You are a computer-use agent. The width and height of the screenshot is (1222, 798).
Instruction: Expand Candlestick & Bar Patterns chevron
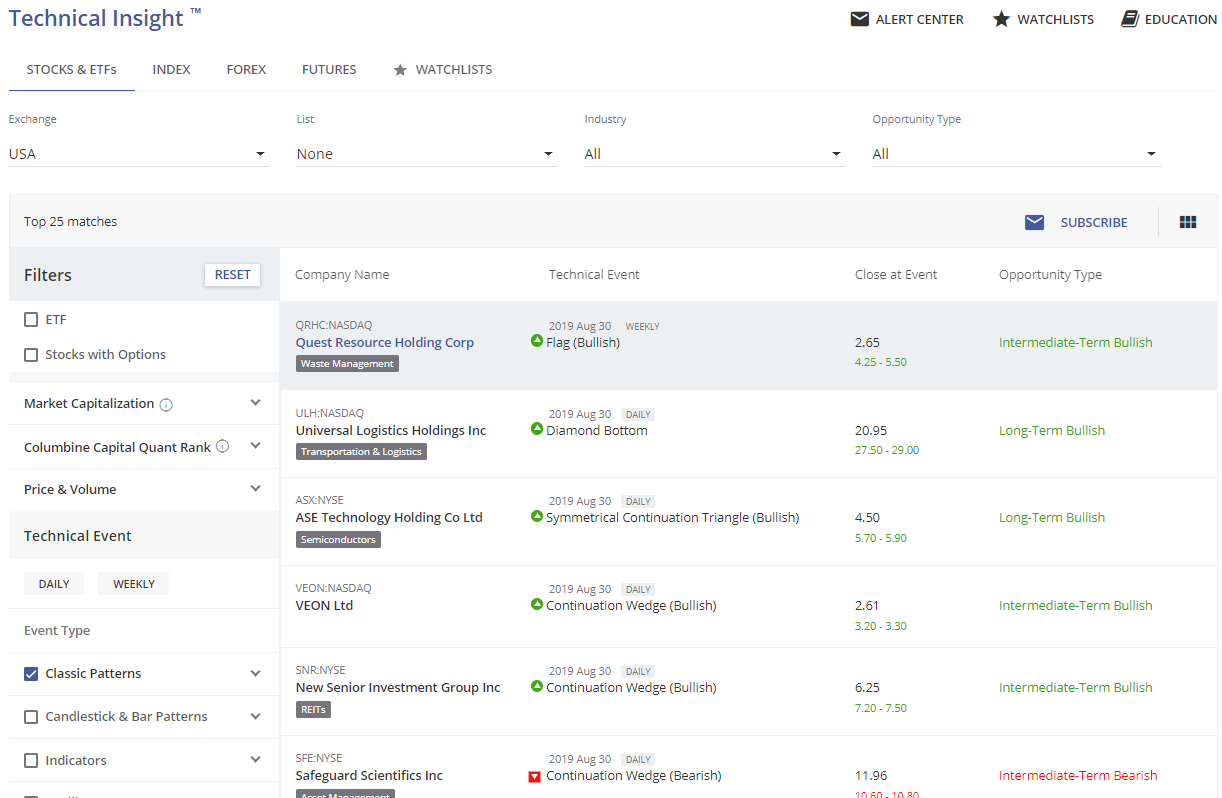click(x=256, y=716)
